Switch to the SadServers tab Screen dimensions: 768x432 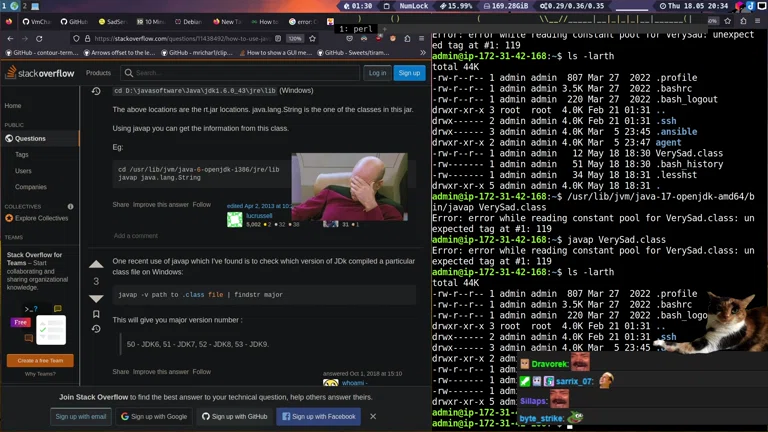point(113,22)
